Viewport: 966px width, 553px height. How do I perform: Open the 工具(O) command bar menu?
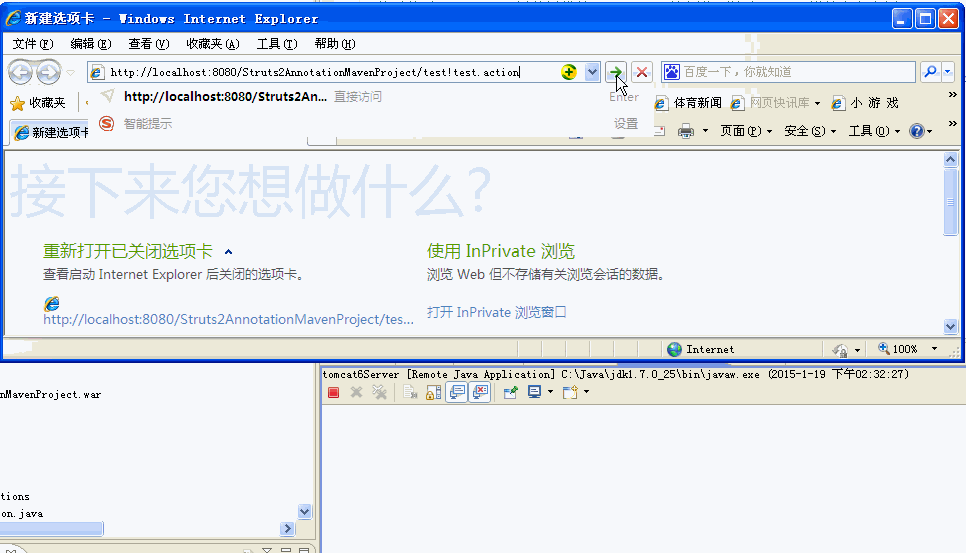(x=874, y=131)
